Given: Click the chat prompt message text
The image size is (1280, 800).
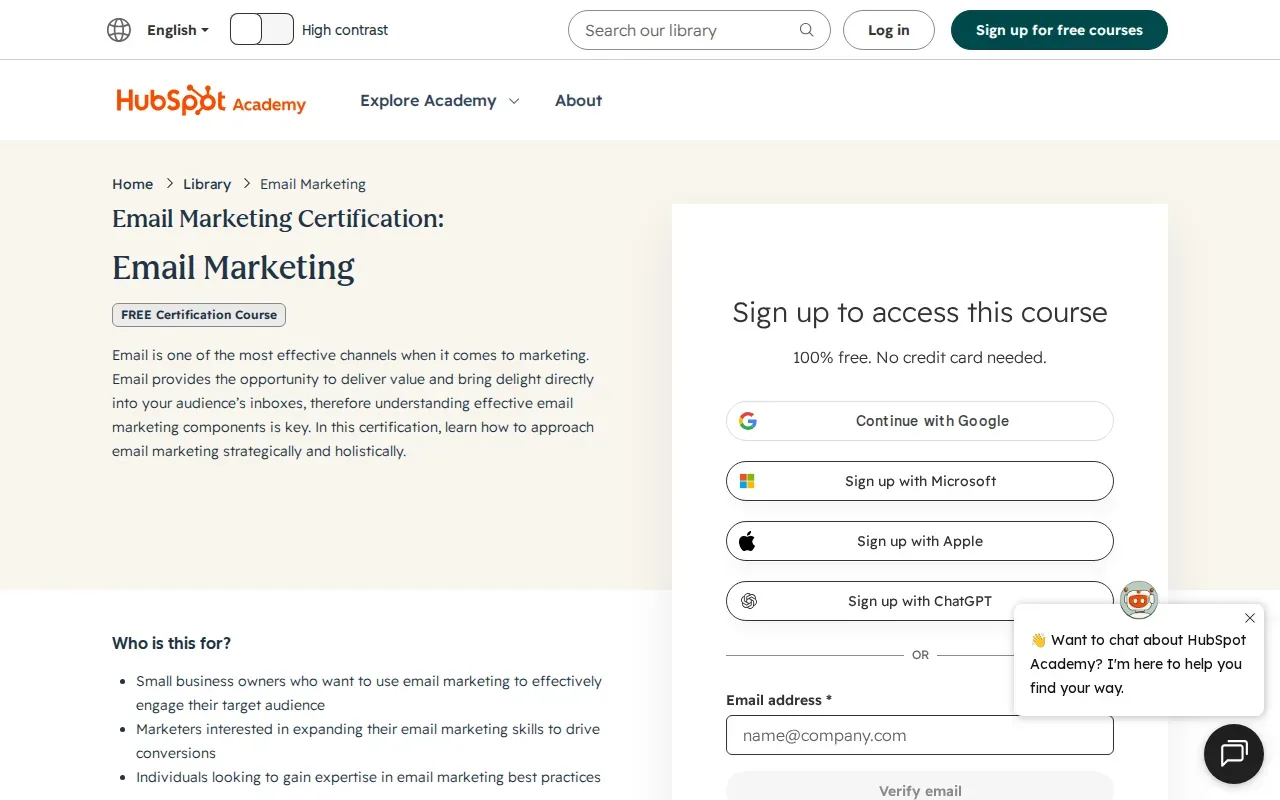Looking at the screenshot, I should pos(1138,664).
